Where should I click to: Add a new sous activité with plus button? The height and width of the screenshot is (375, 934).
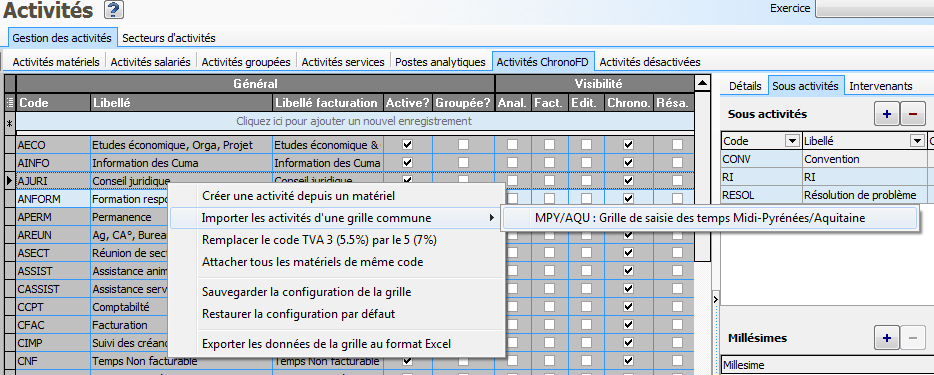886,114
